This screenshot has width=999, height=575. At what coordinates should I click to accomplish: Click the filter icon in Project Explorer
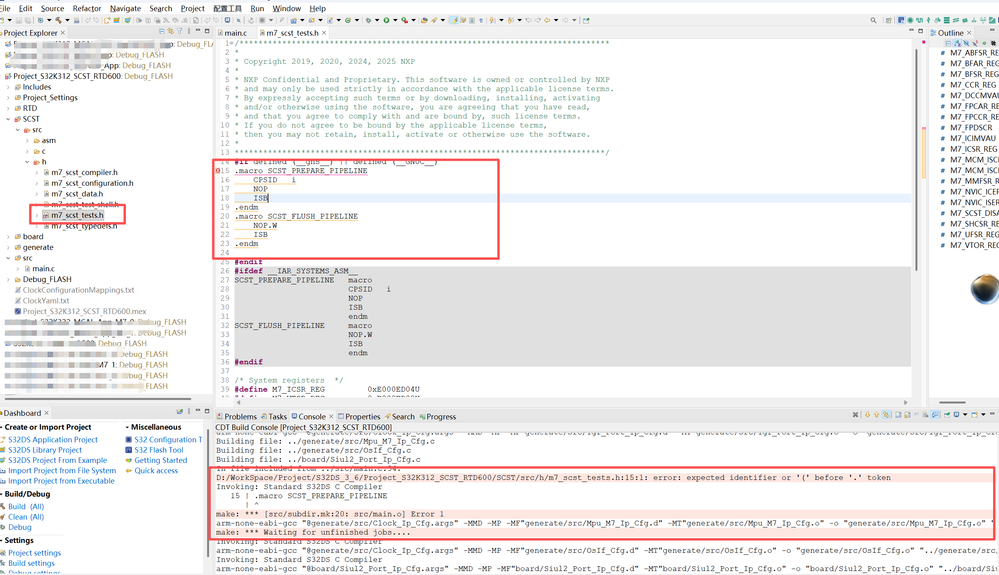click(x=179, y=31)
